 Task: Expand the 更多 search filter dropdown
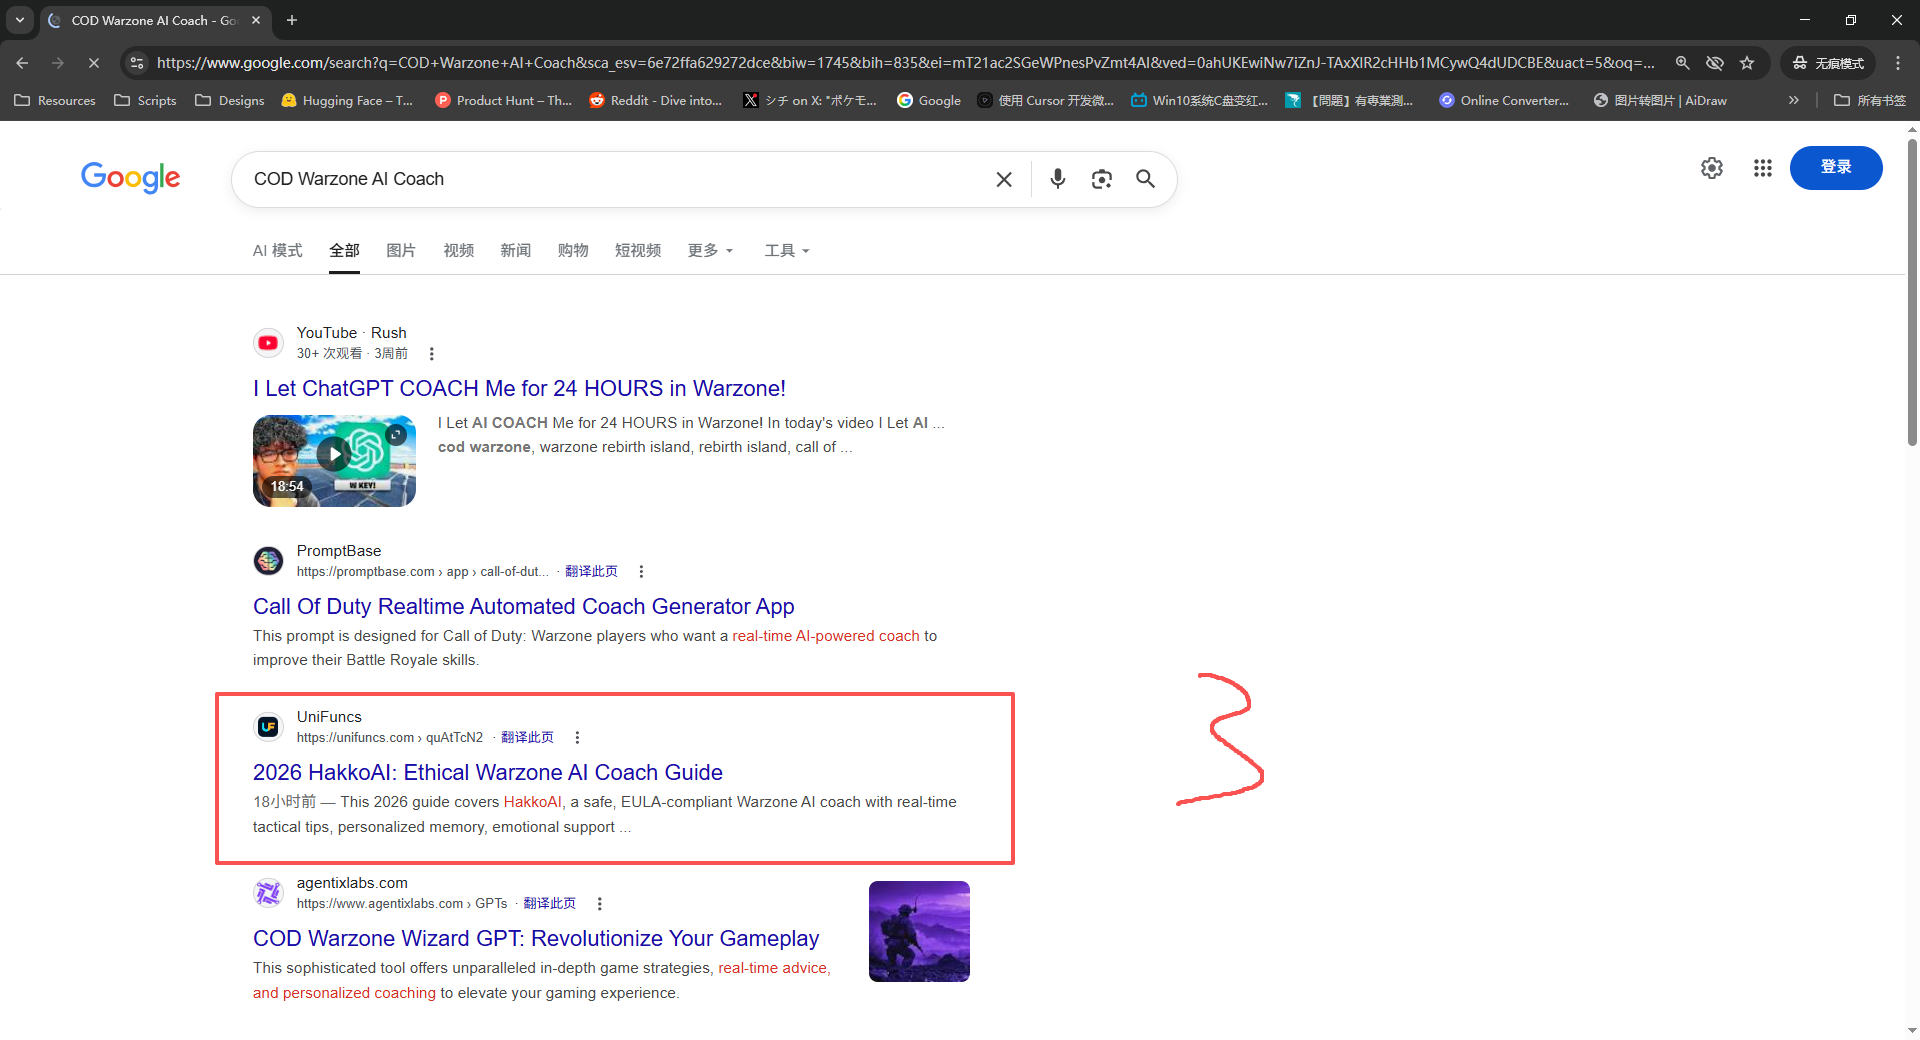tap(710, 251)
